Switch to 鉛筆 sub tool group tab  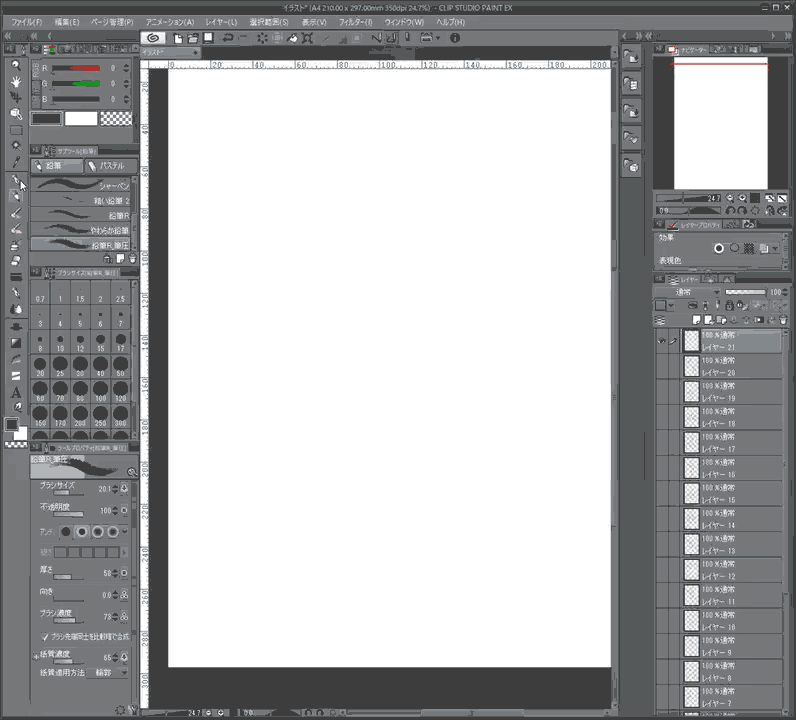pos(56,166)
